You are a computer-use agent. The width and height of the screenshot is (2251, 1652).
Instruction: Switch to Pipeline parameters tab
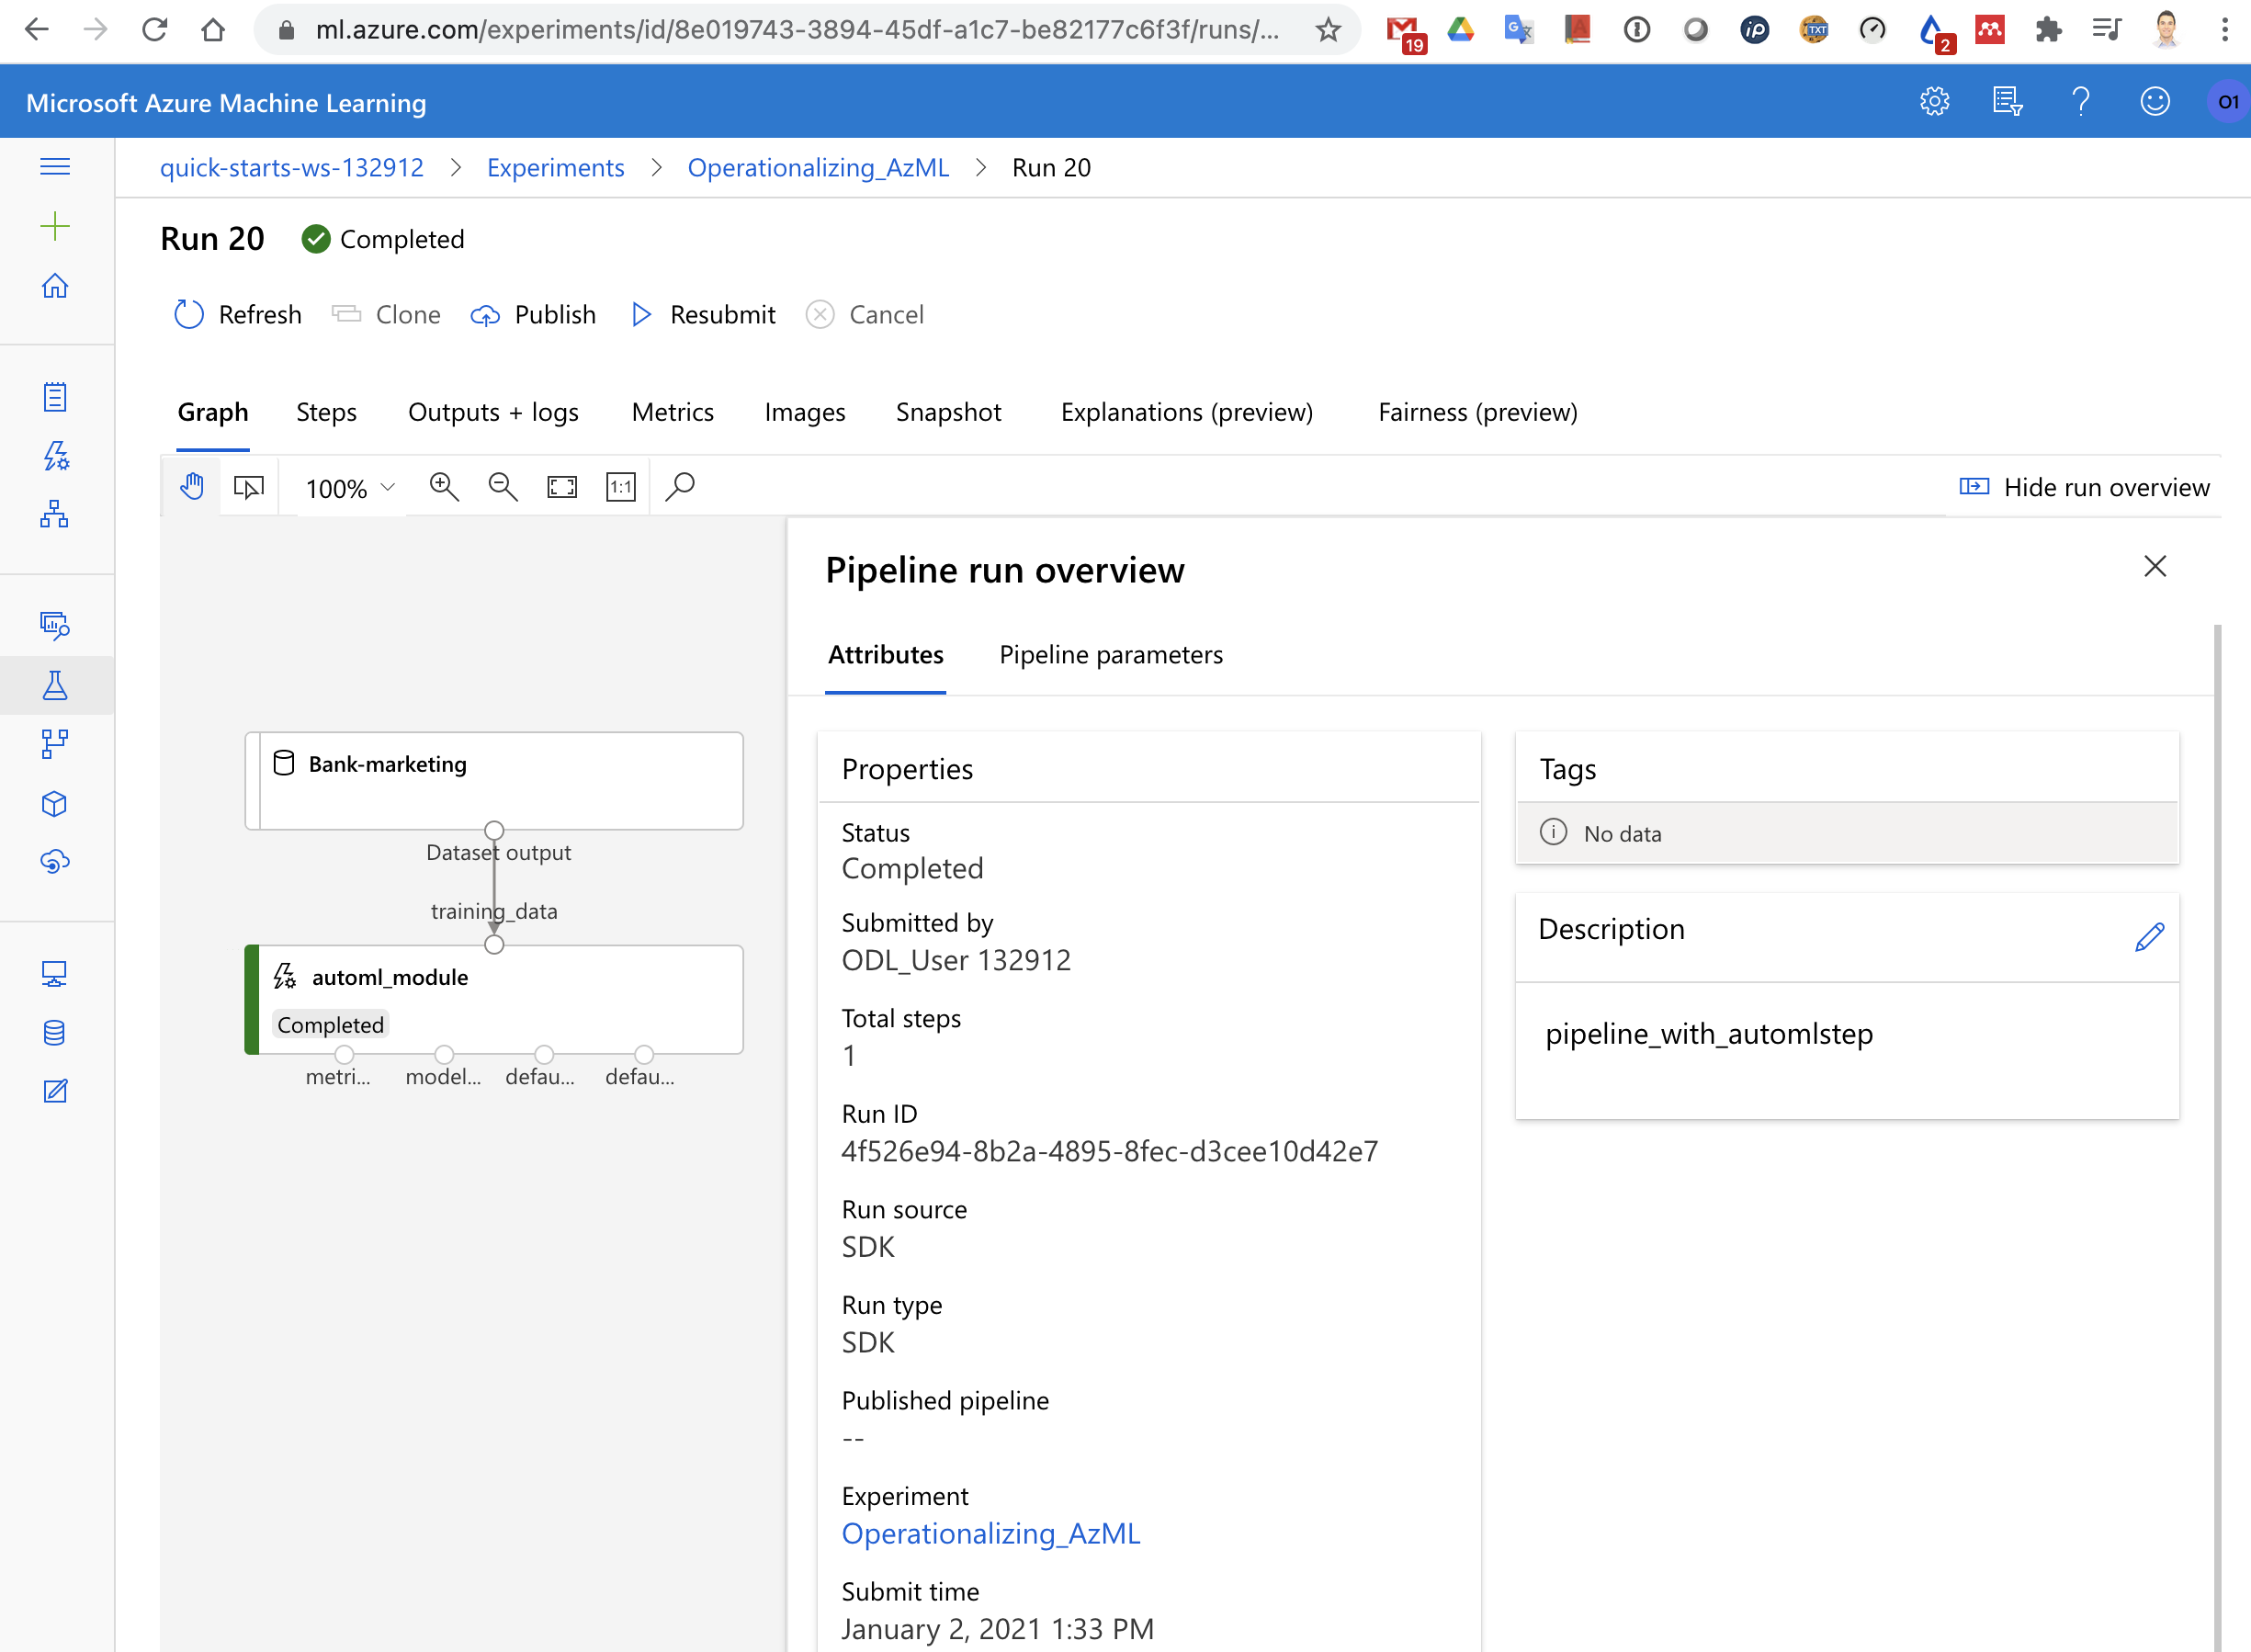tap(1110, 654)
